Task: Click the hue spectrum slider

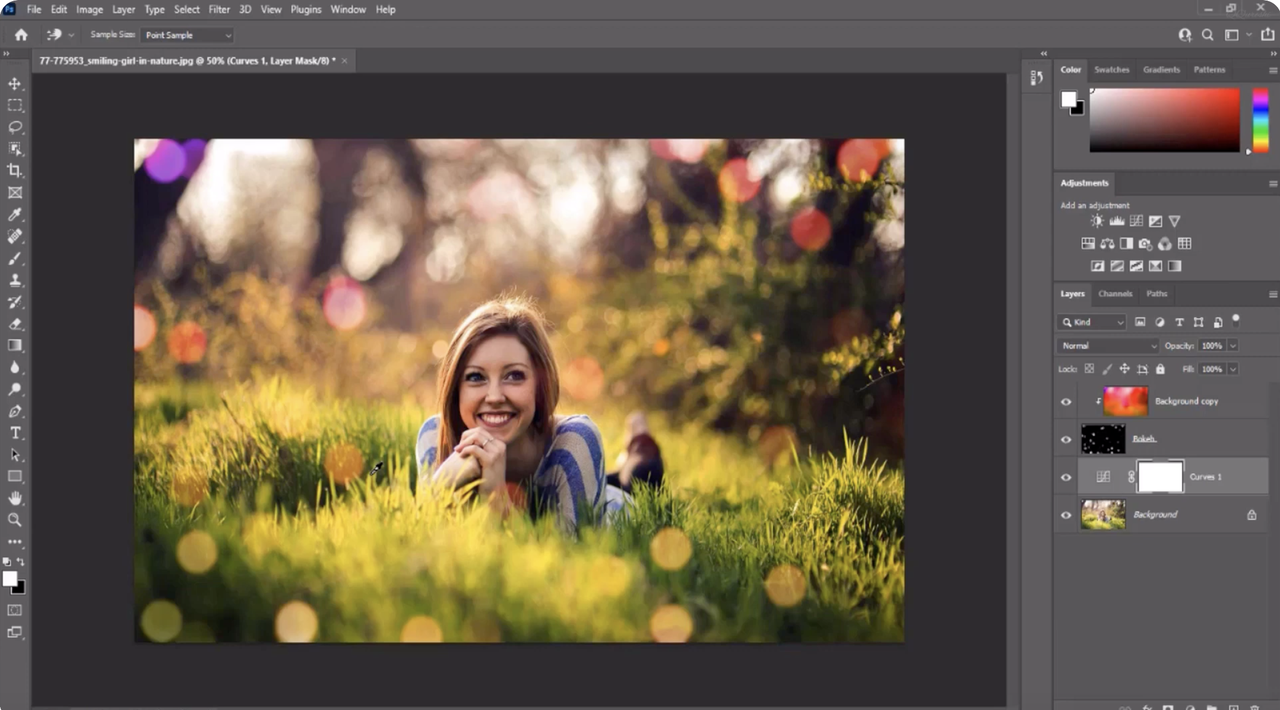Action: 1260,120
